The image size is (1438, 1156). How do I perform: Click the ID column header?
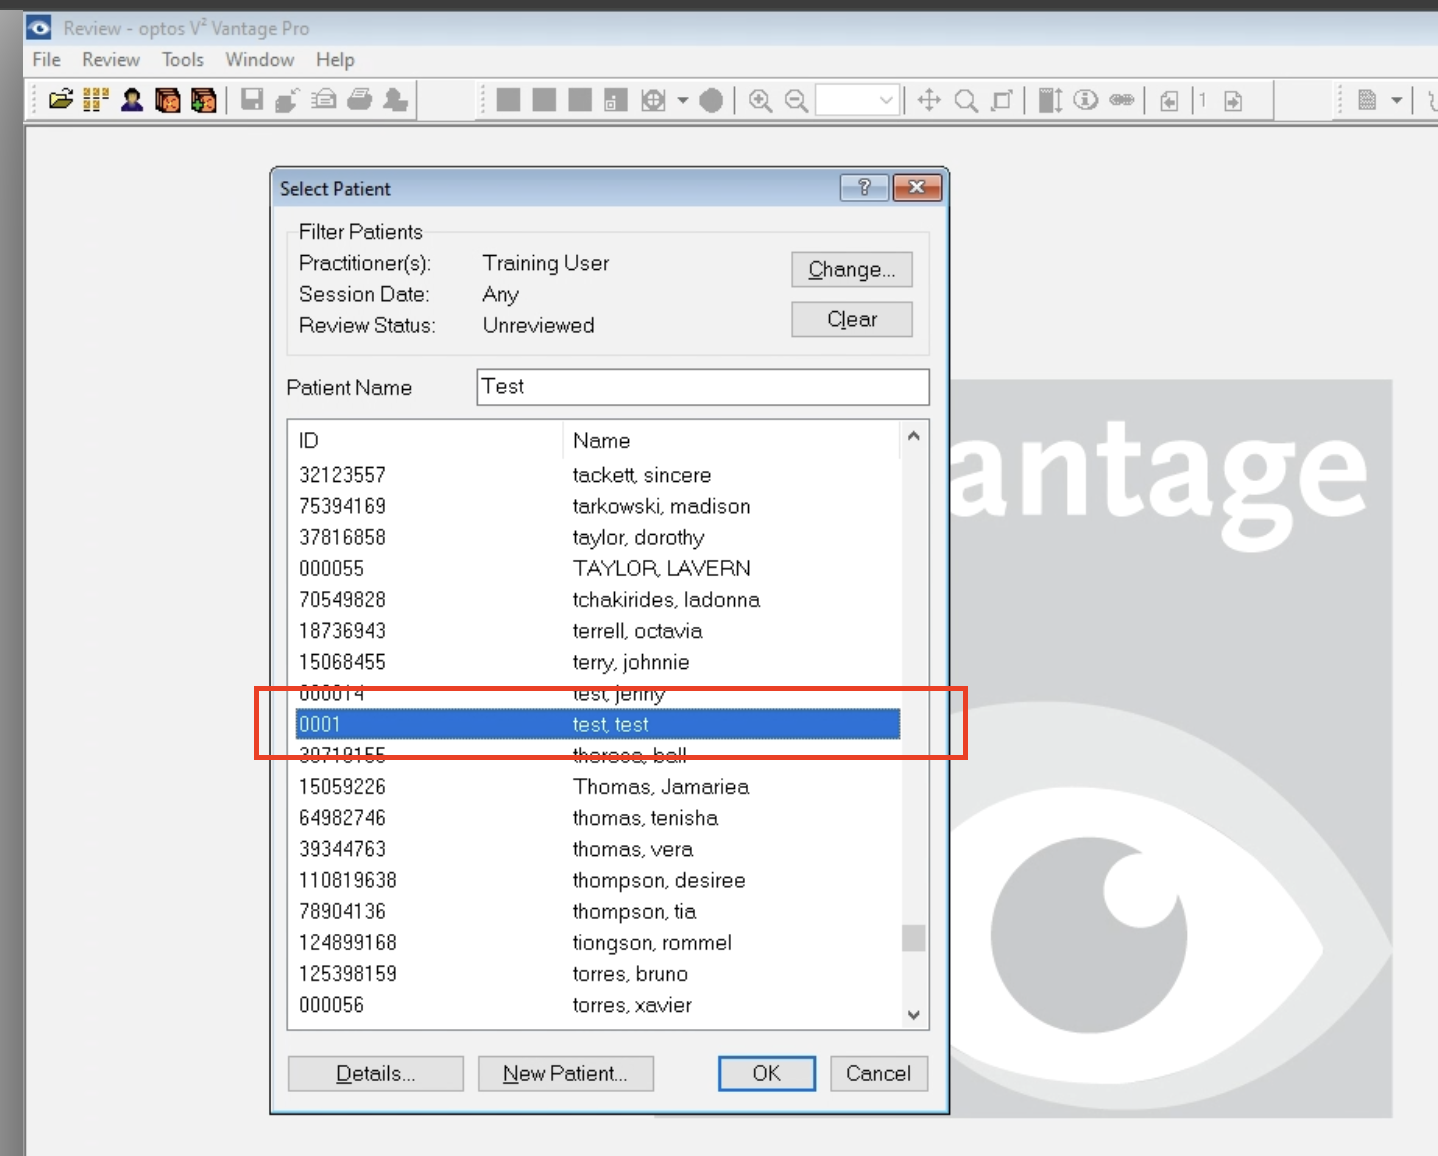[x=425, y=440]
